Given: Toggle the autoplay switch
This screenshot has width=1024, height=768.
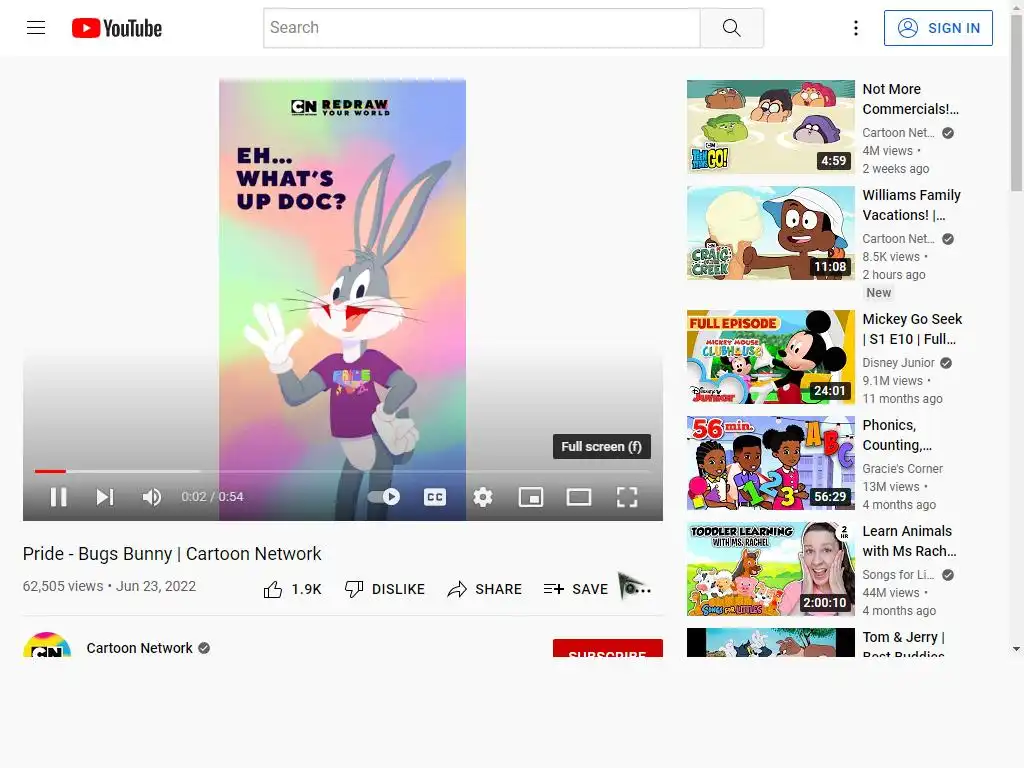Looking at the screenshot, I should (x=384, y=497).
